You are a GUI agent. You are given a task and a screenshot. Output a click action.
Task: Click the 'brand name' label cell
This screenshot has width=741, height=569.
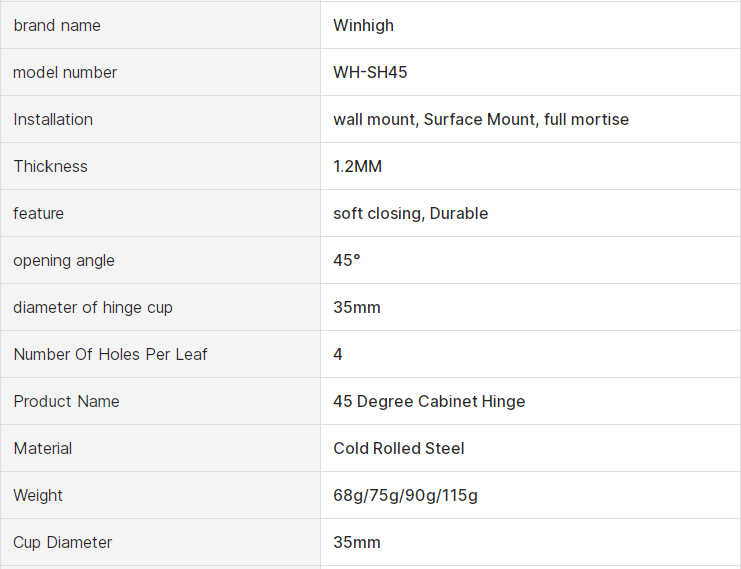pos(57,26)
